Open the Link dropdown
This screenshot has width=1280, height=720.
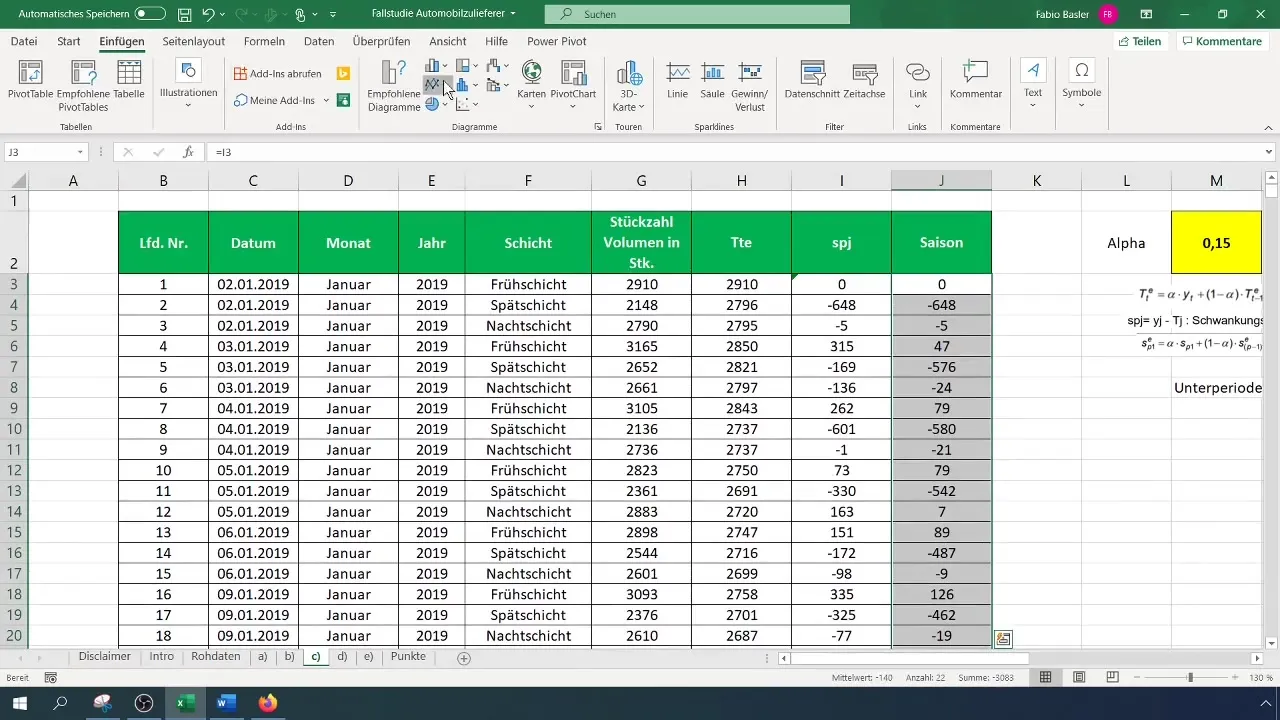click(918, 85)
